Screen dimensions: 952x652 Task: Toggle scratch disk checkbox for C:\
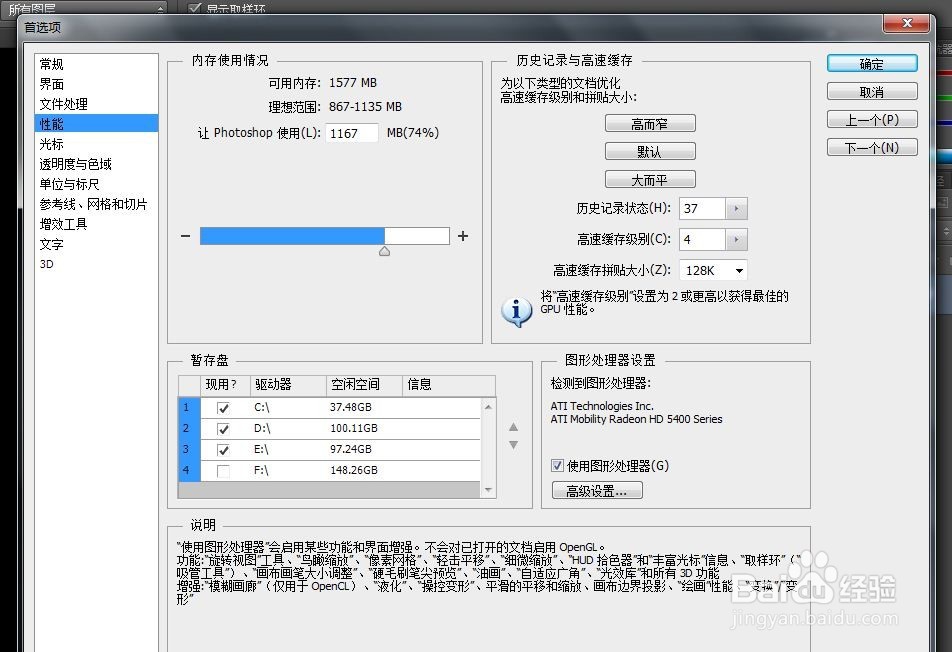click(x=223, y=408)
